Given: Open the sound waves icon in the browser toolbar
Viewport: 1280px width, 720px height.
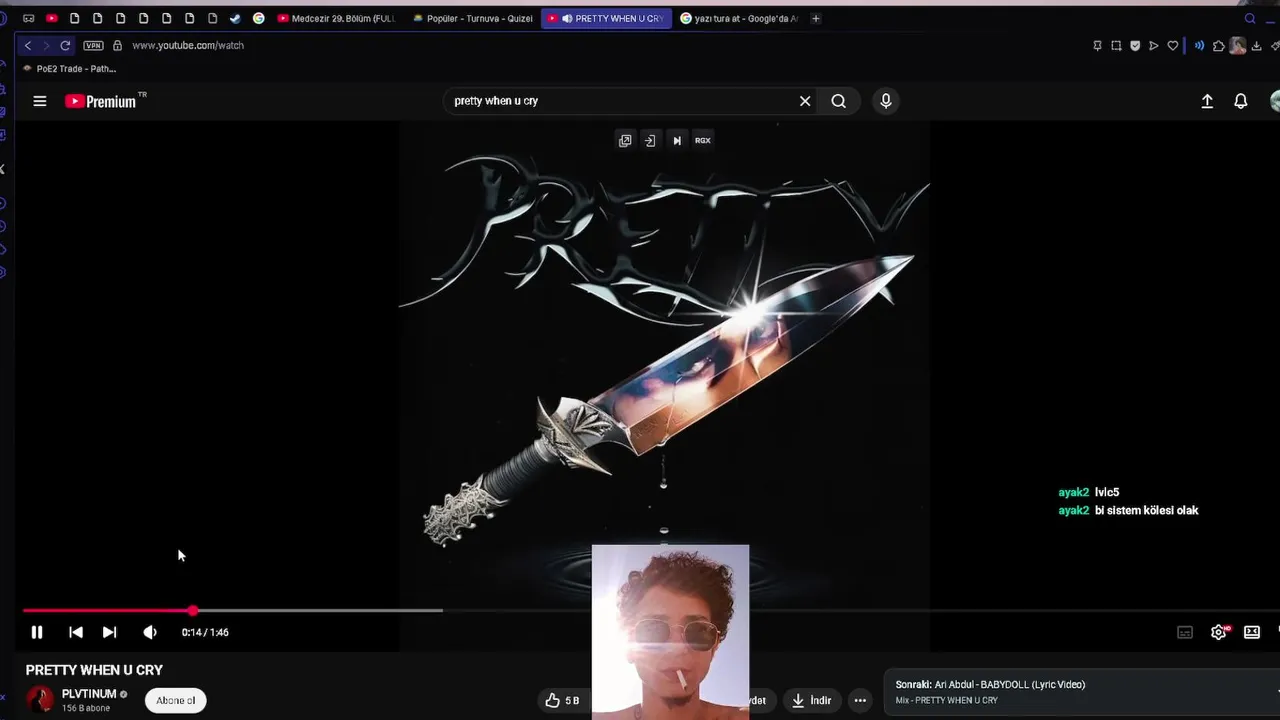Looking at the screenshot, I should coord(1199,45).
